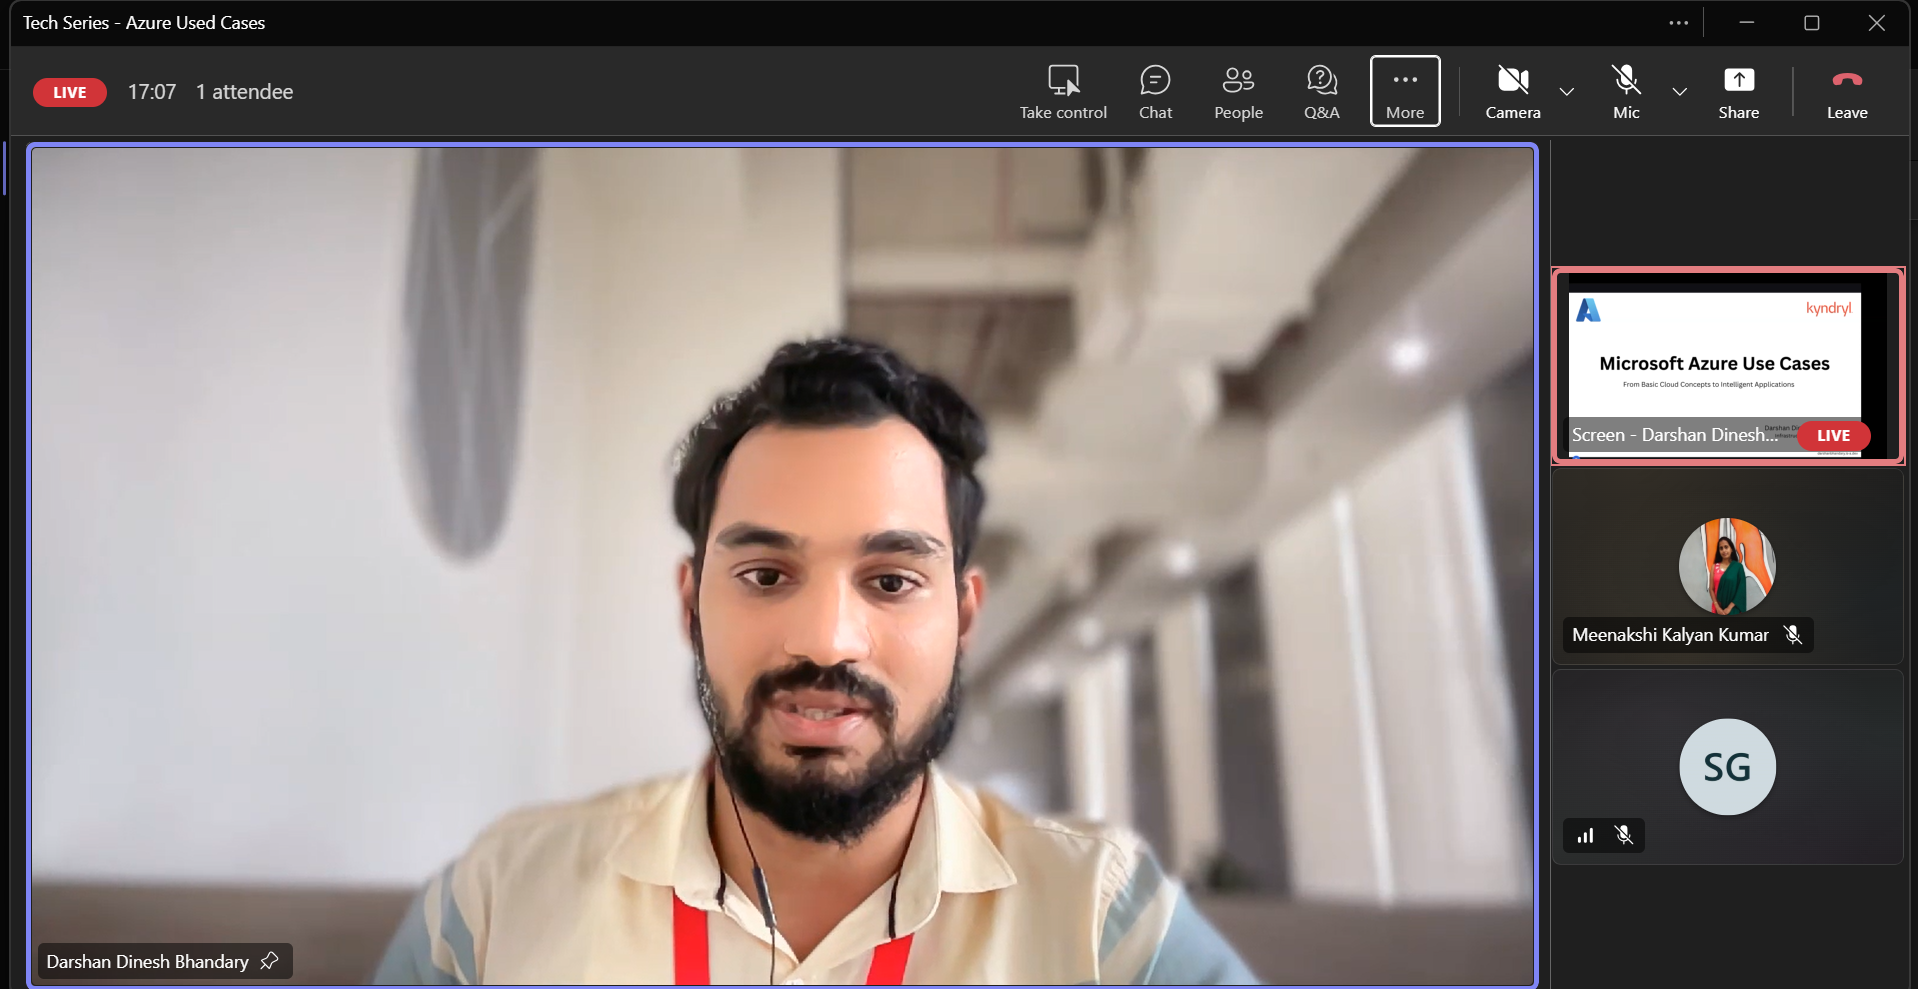Image resolution: width=1918 pixels, height=989 pixels.
Task: Open the Q&A panel
Action: point(1321,92)
